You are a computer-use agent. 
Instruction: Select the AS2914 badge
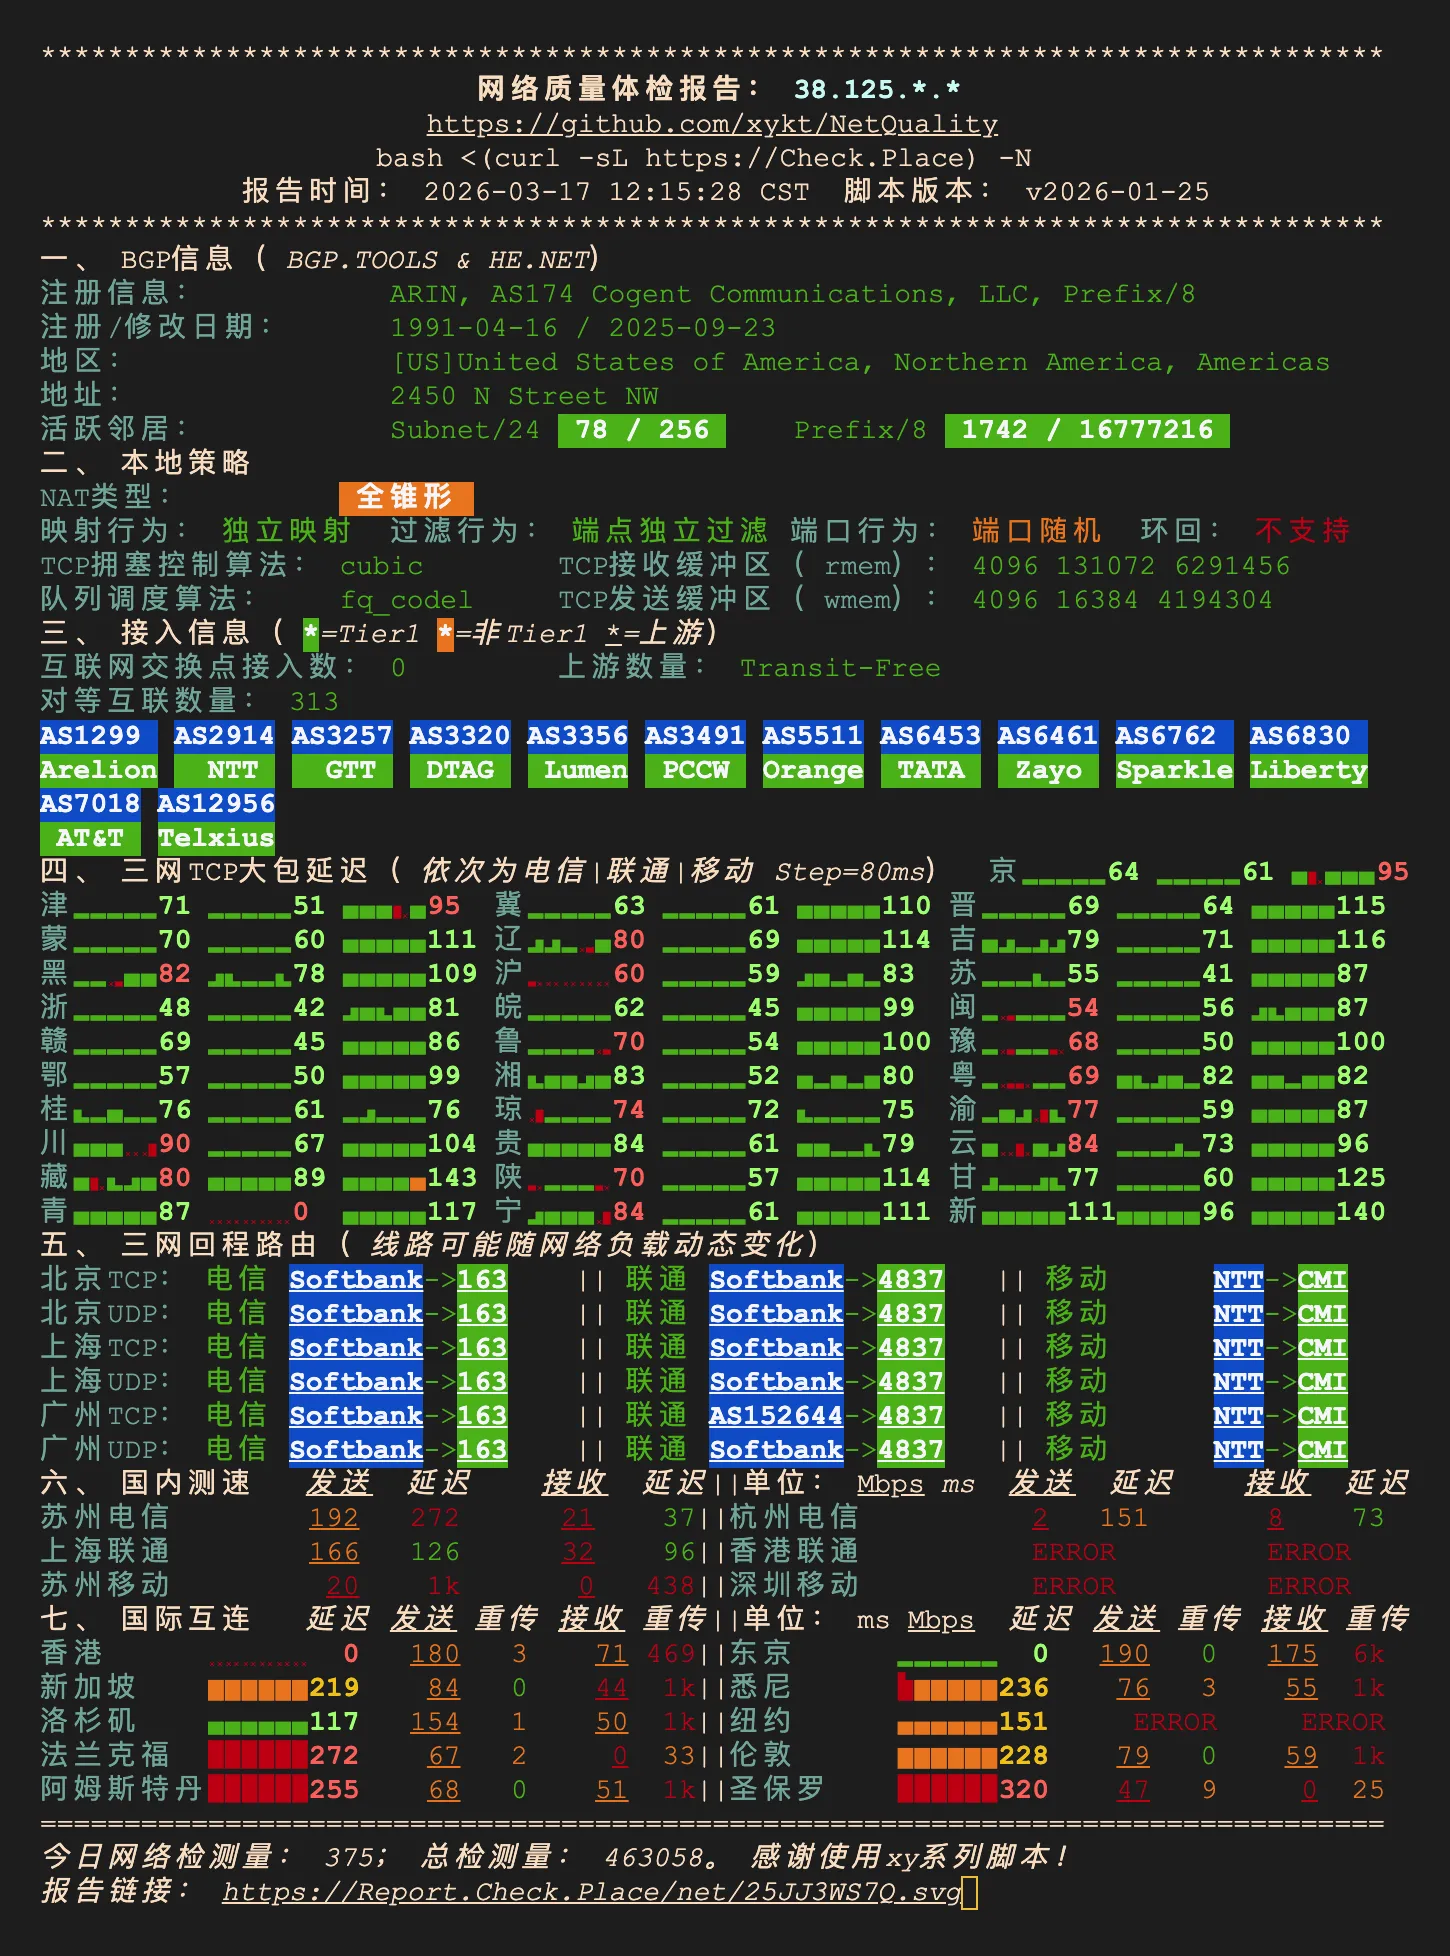tap(224, 736)
